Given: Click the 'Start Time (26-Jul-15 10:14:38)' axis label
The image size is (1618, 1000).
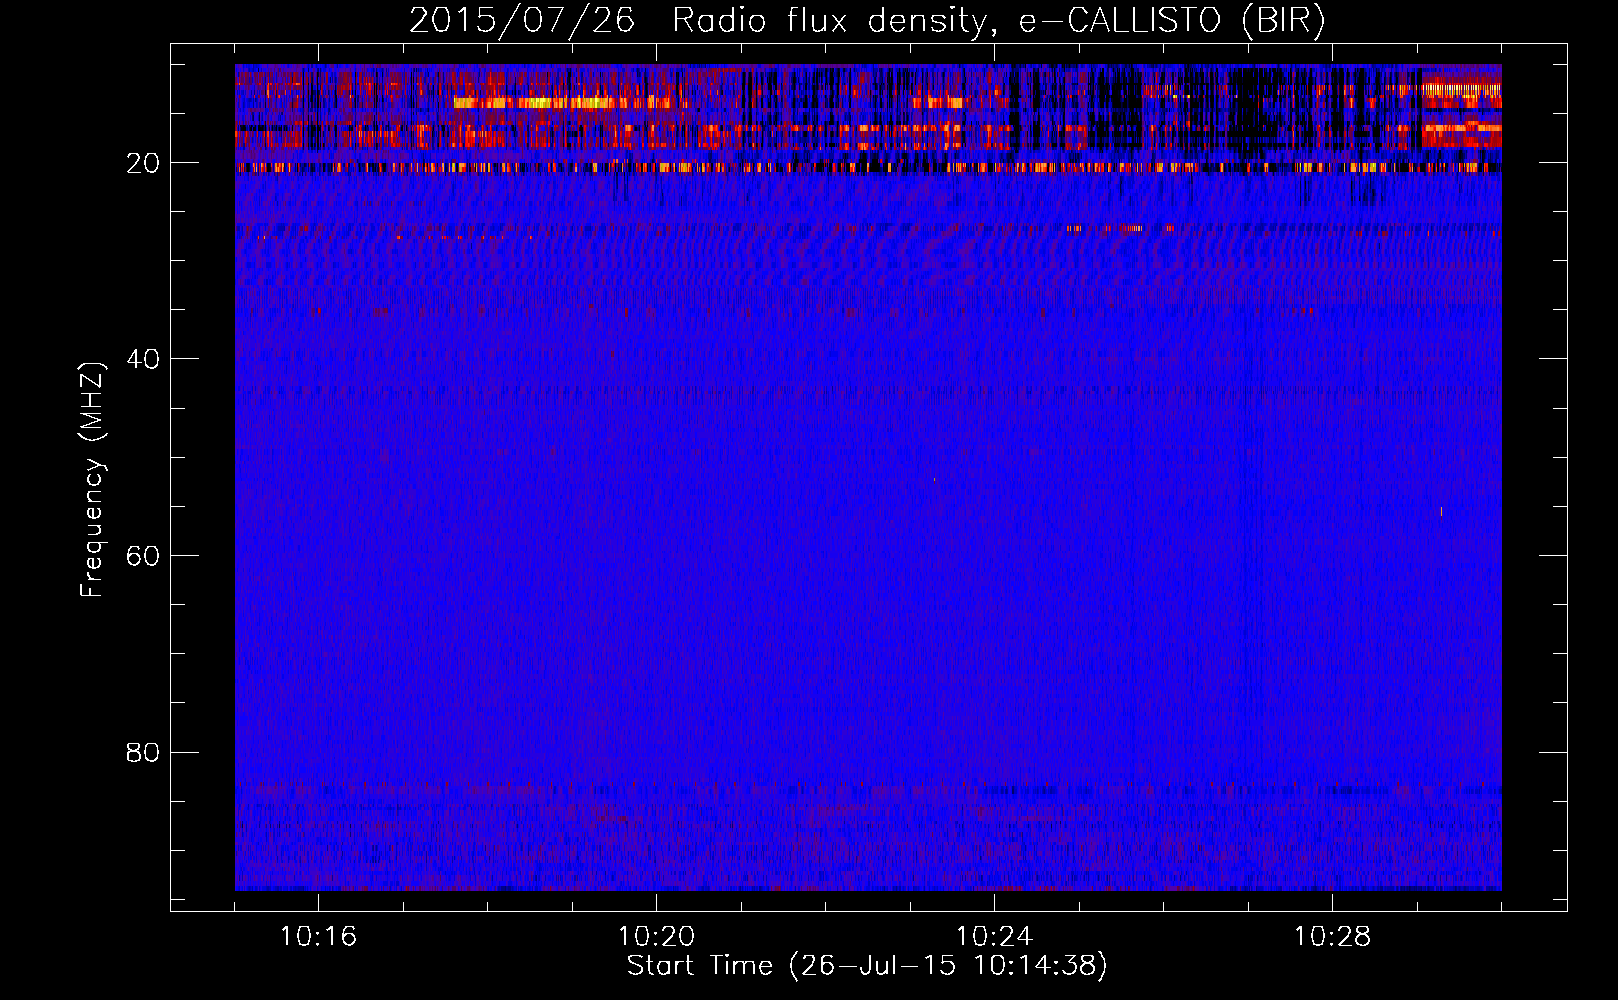Looking at the screenshot, I should pyautogui.click(x=867, y=966).
